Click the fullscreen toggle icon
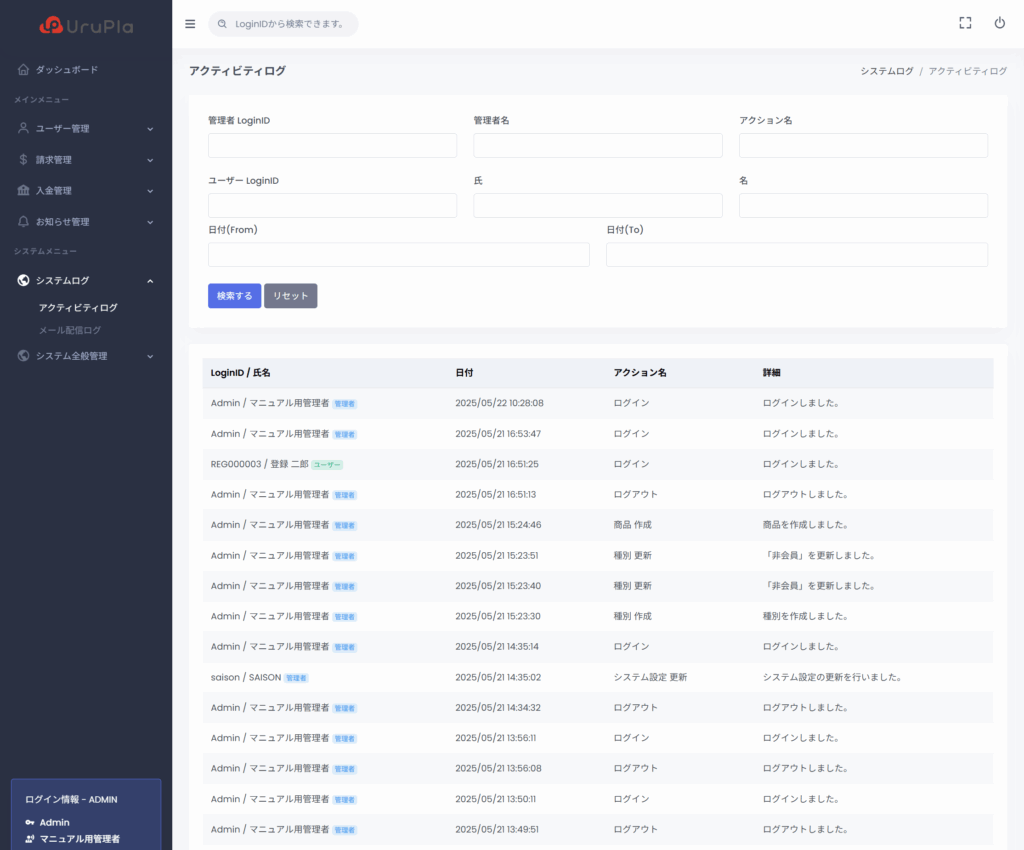The width and height of the screenshot is (1024, 850). [x=965, y=24]
